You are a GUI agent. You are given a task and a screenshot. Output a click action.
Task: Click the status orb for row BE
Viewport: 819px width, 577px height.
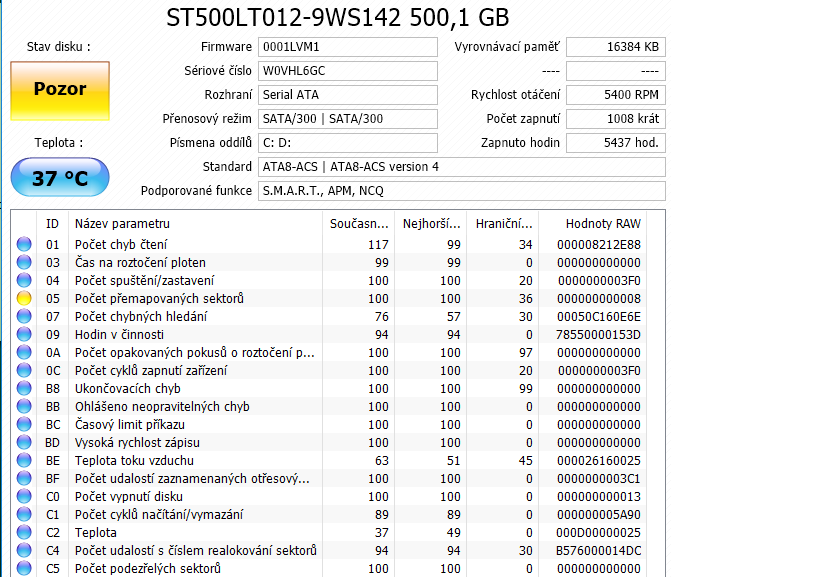(24, 461)
